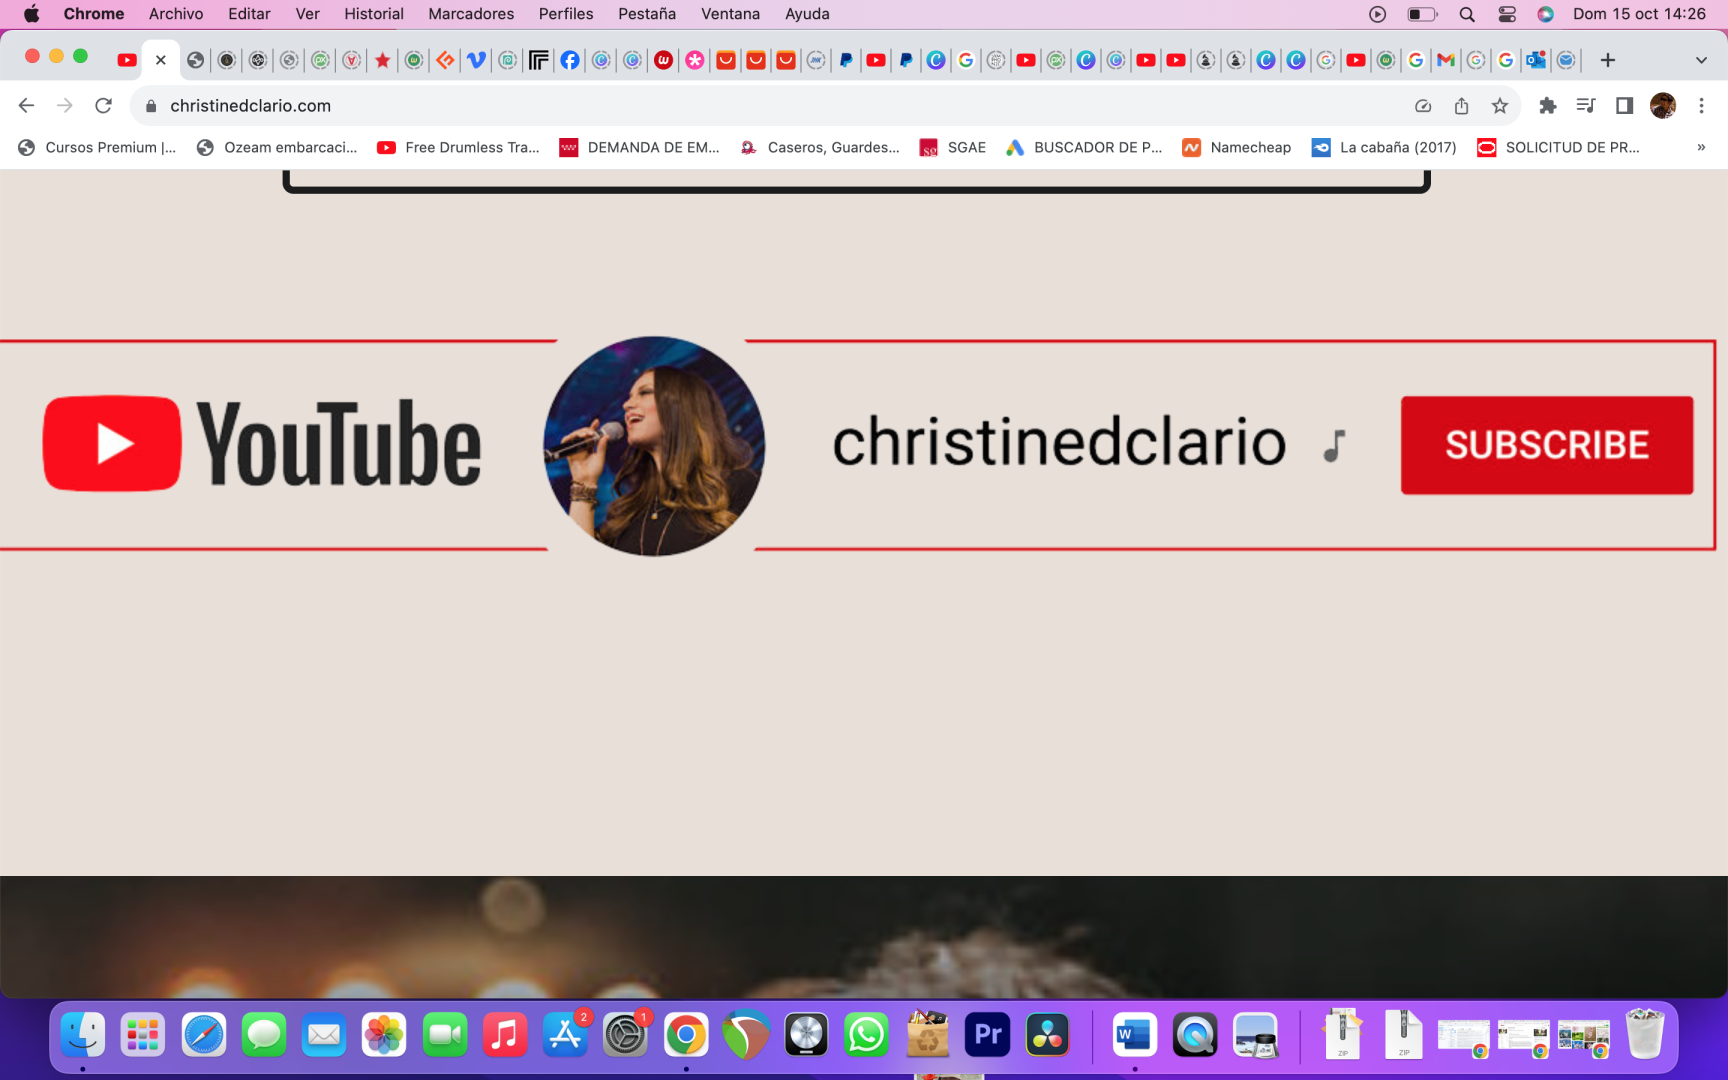The image size is (1728, 1080).
Task: Open WhatsApp in the Dock
Action: click(866, 1035)
